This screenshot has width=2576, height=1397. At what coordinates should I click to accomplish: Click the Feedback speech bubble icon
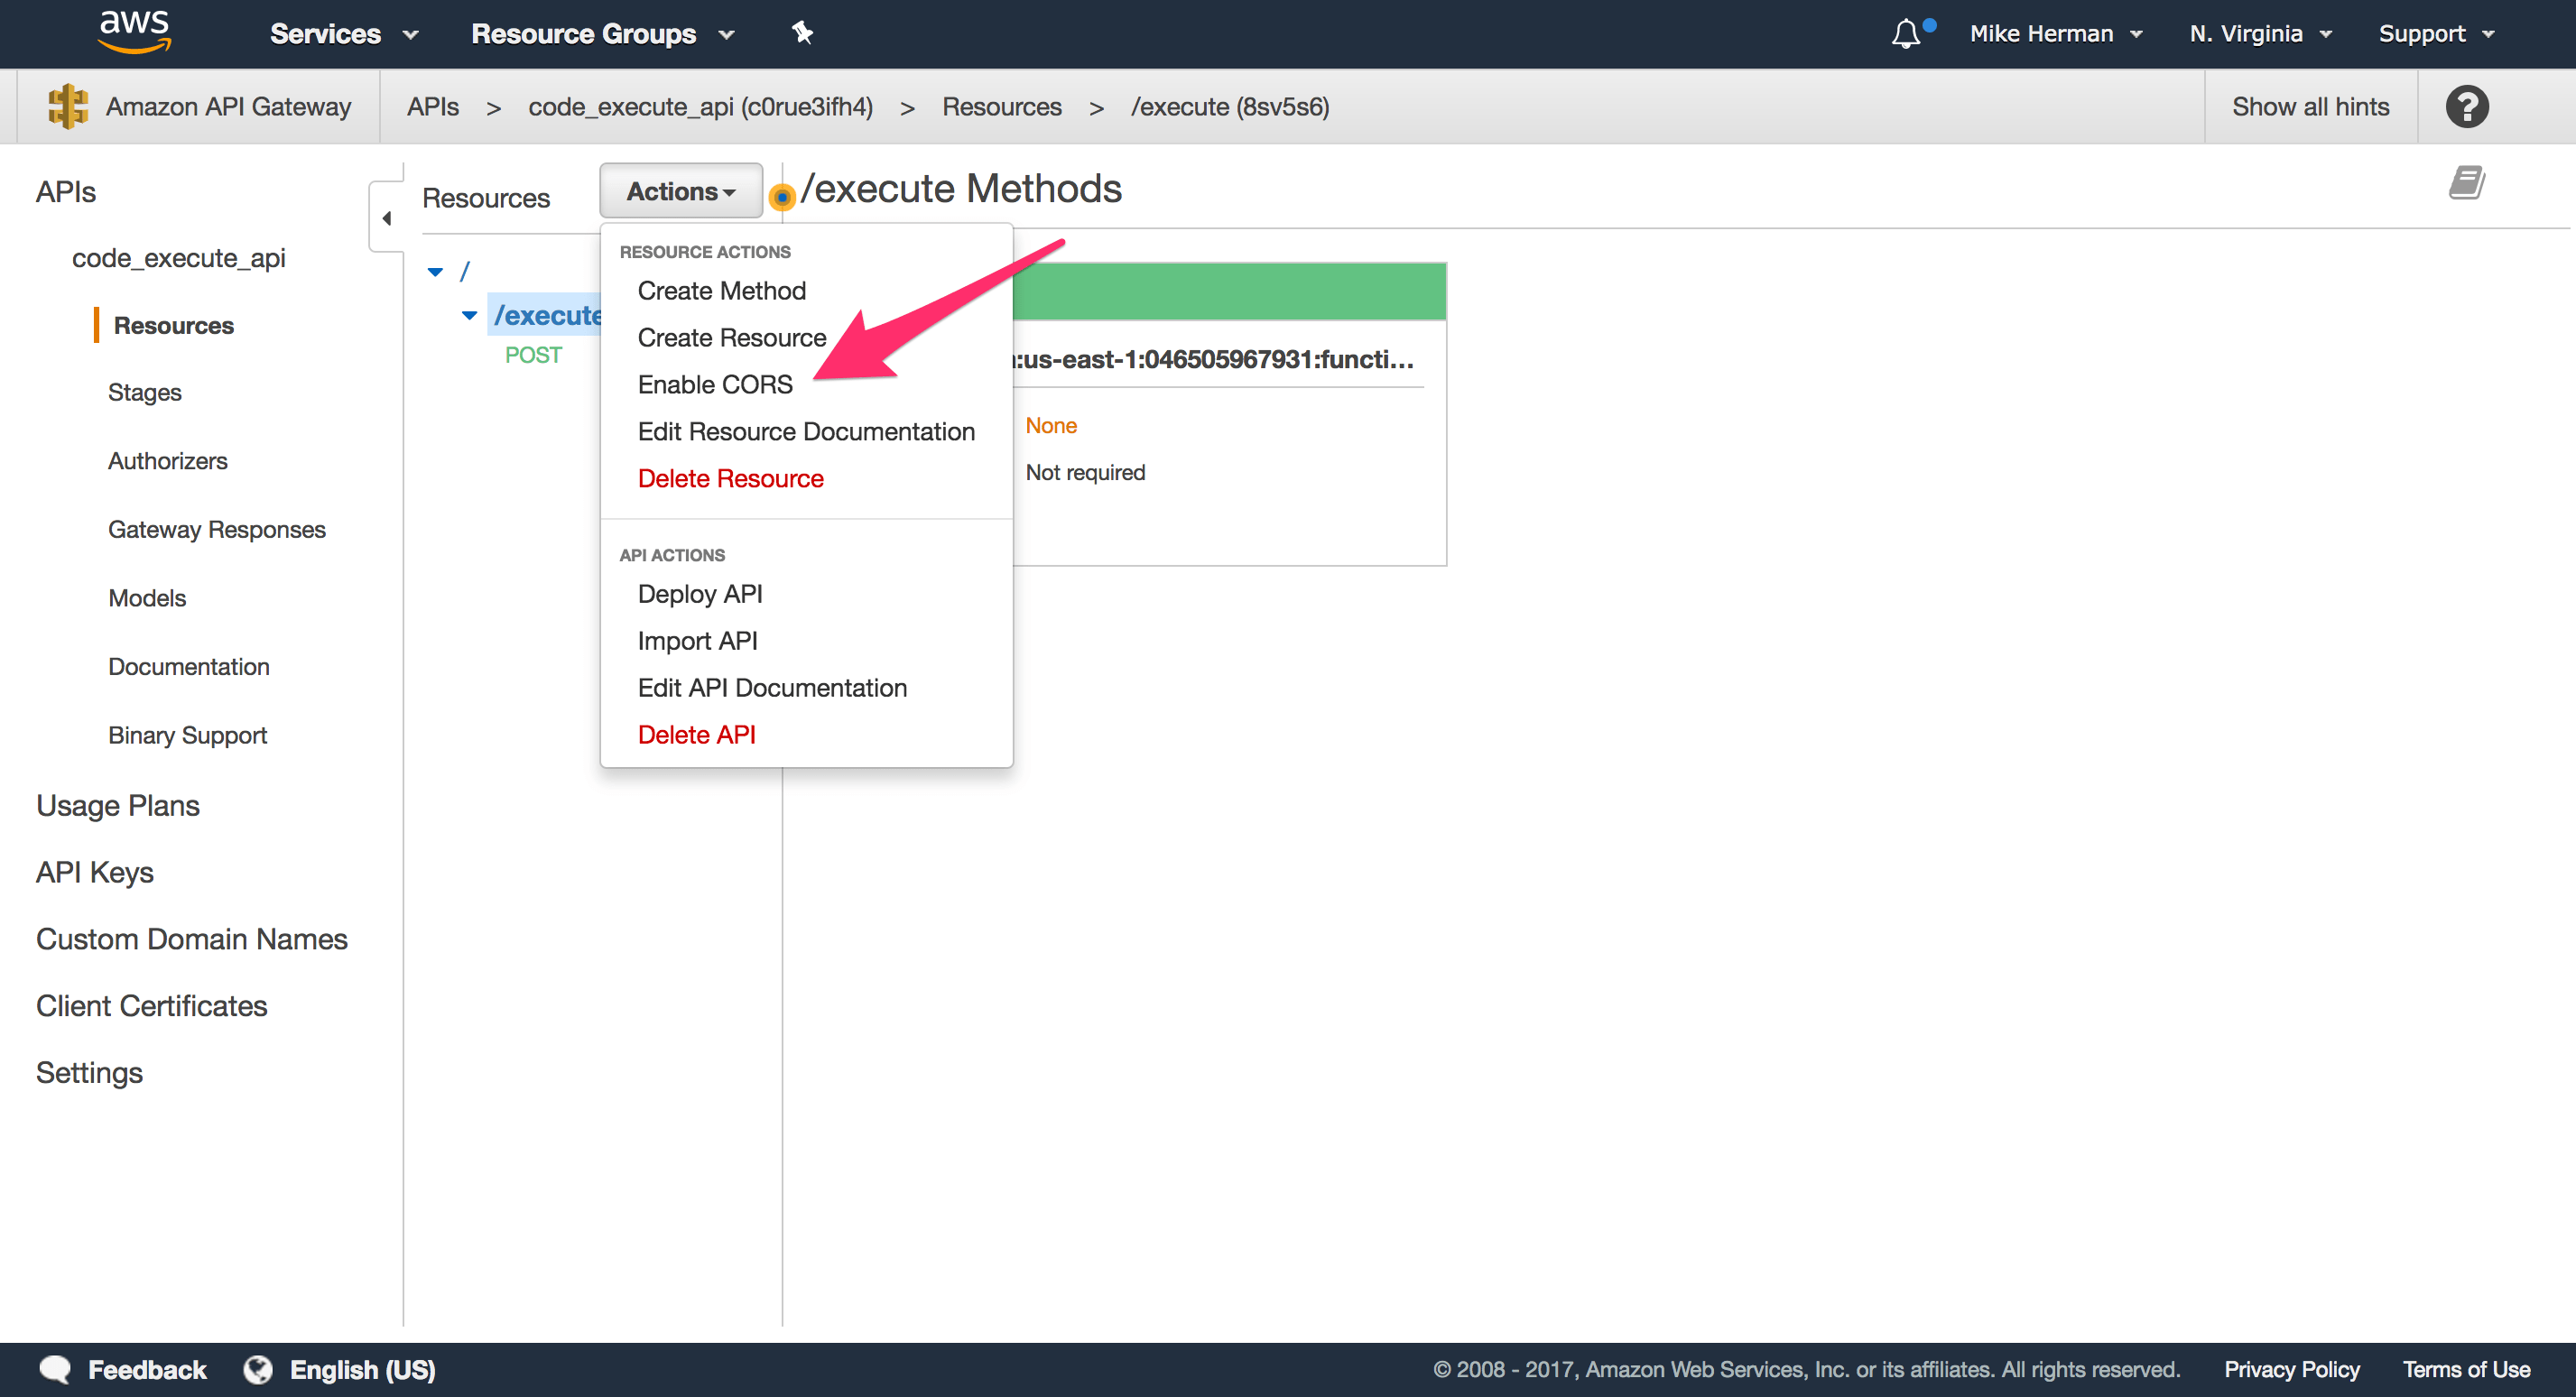point(56,1369)
